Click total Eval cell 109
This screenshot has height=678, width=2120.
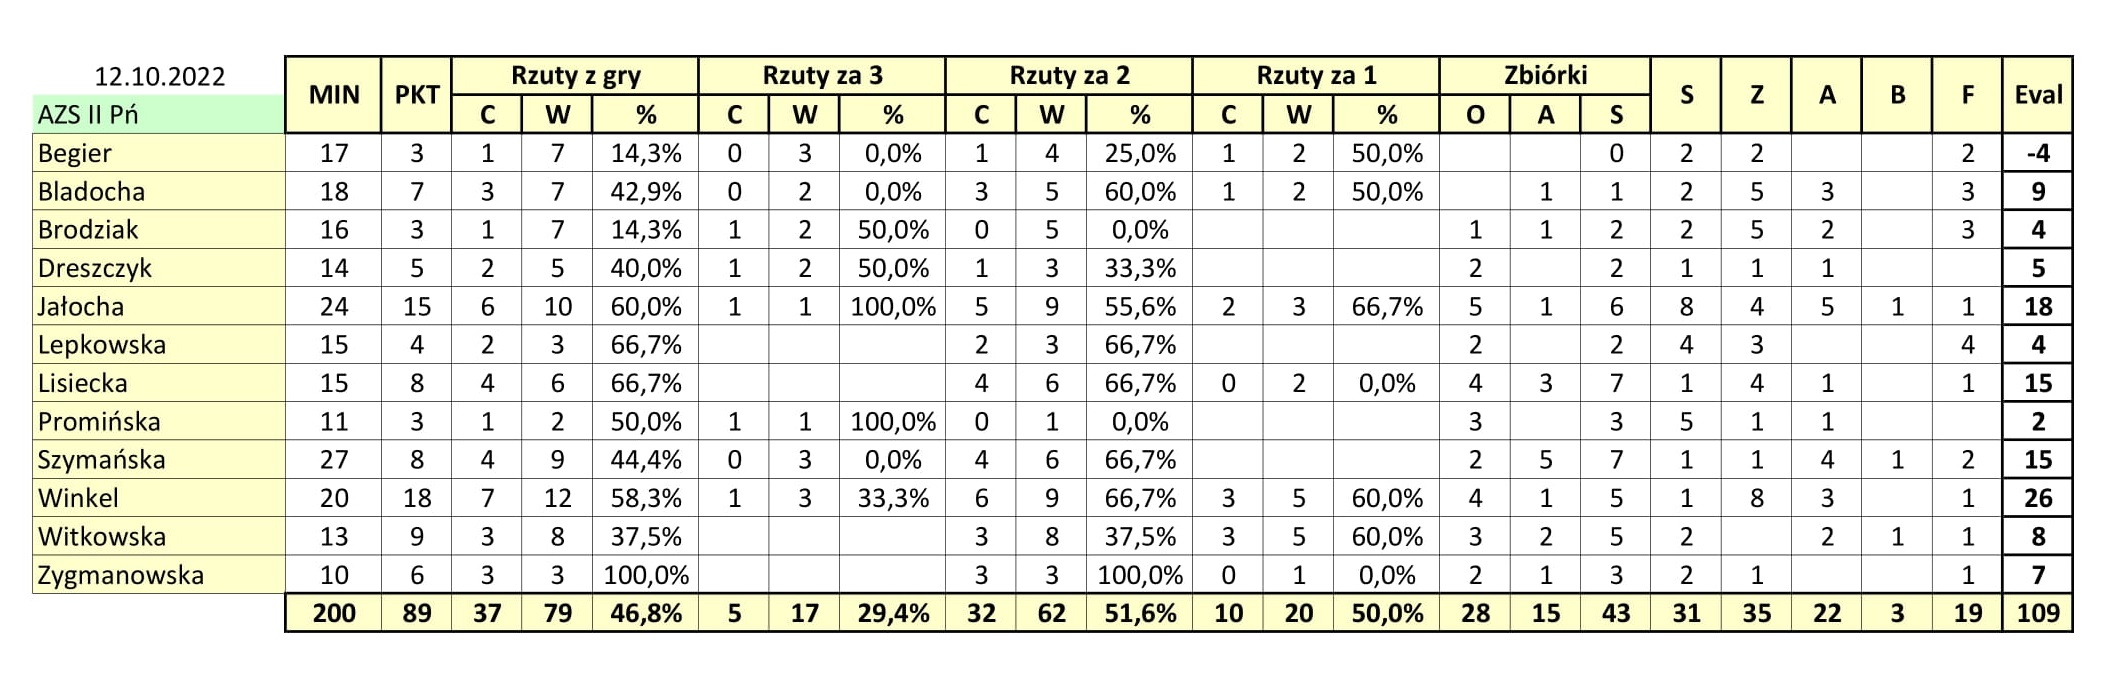coord(2038,613)
